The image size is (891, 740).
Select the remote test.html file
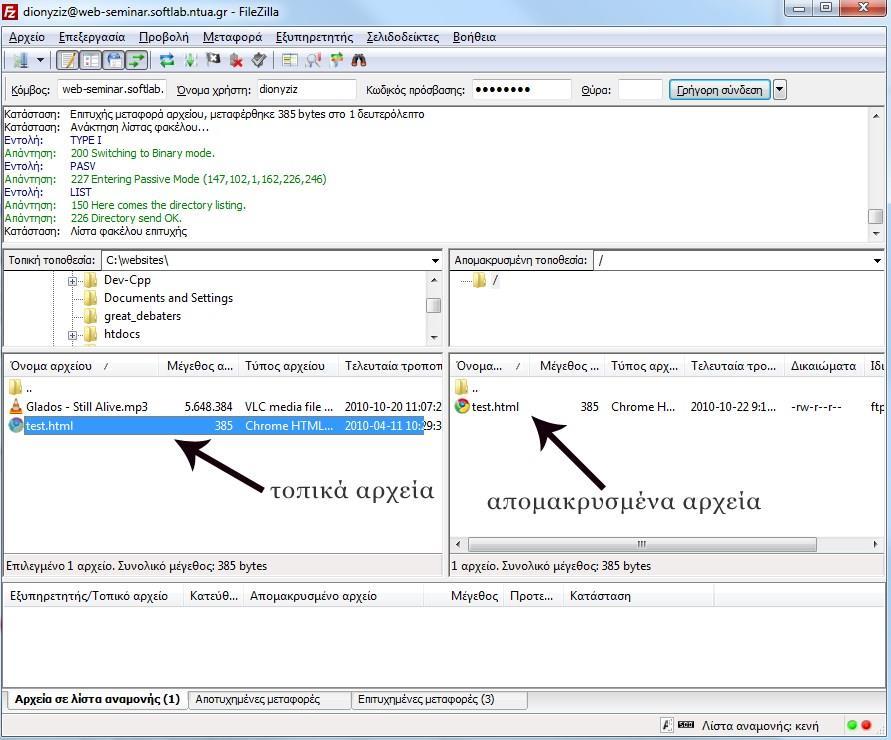[x=495, y=407]
